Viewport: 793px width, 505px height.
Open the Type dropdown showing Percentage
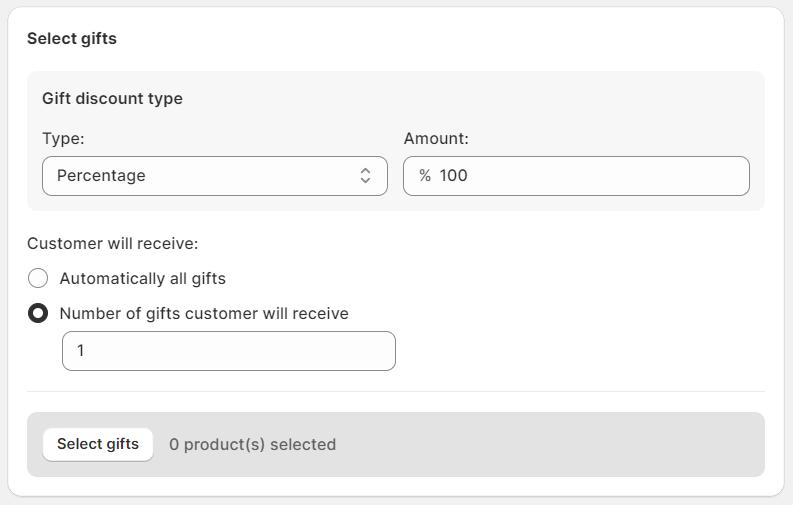214,176
